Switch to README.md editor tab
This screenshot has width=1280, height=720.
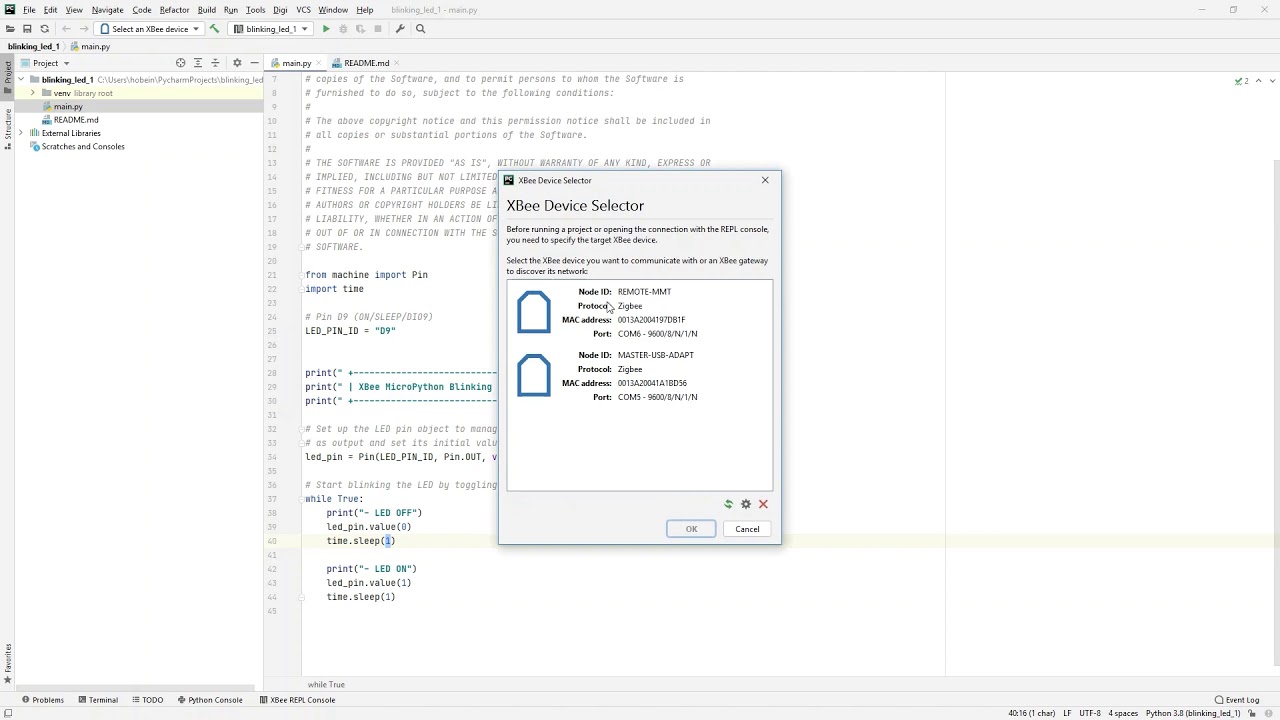366,63
